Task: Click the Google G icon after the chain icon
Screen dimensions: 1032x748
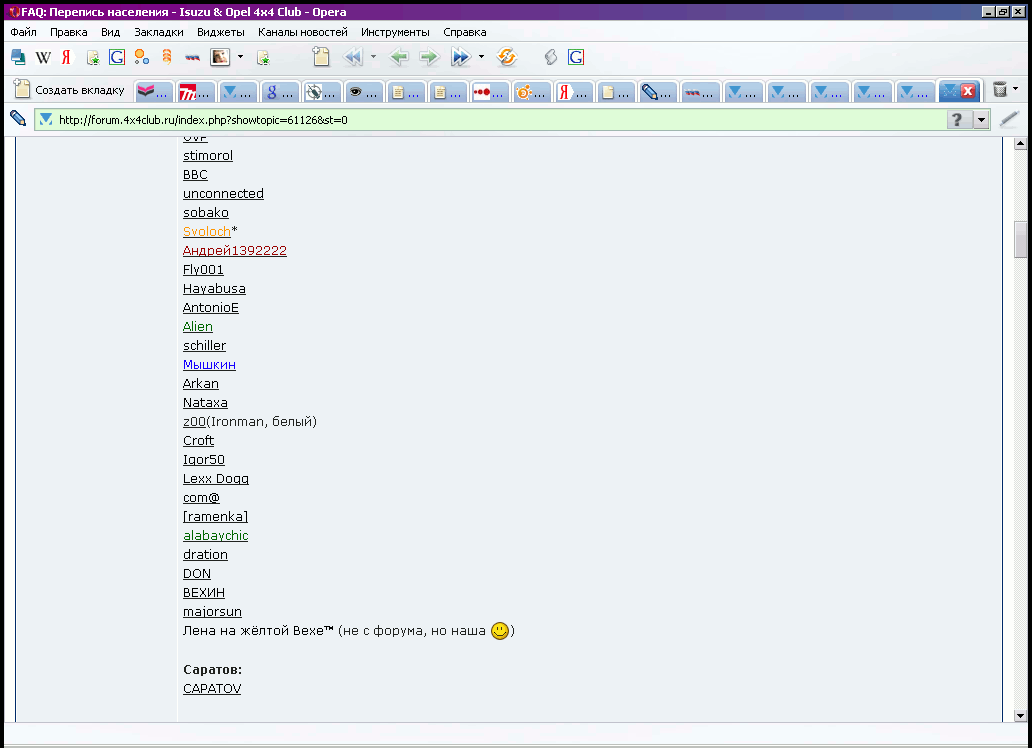Action: (x=576, y=57)
